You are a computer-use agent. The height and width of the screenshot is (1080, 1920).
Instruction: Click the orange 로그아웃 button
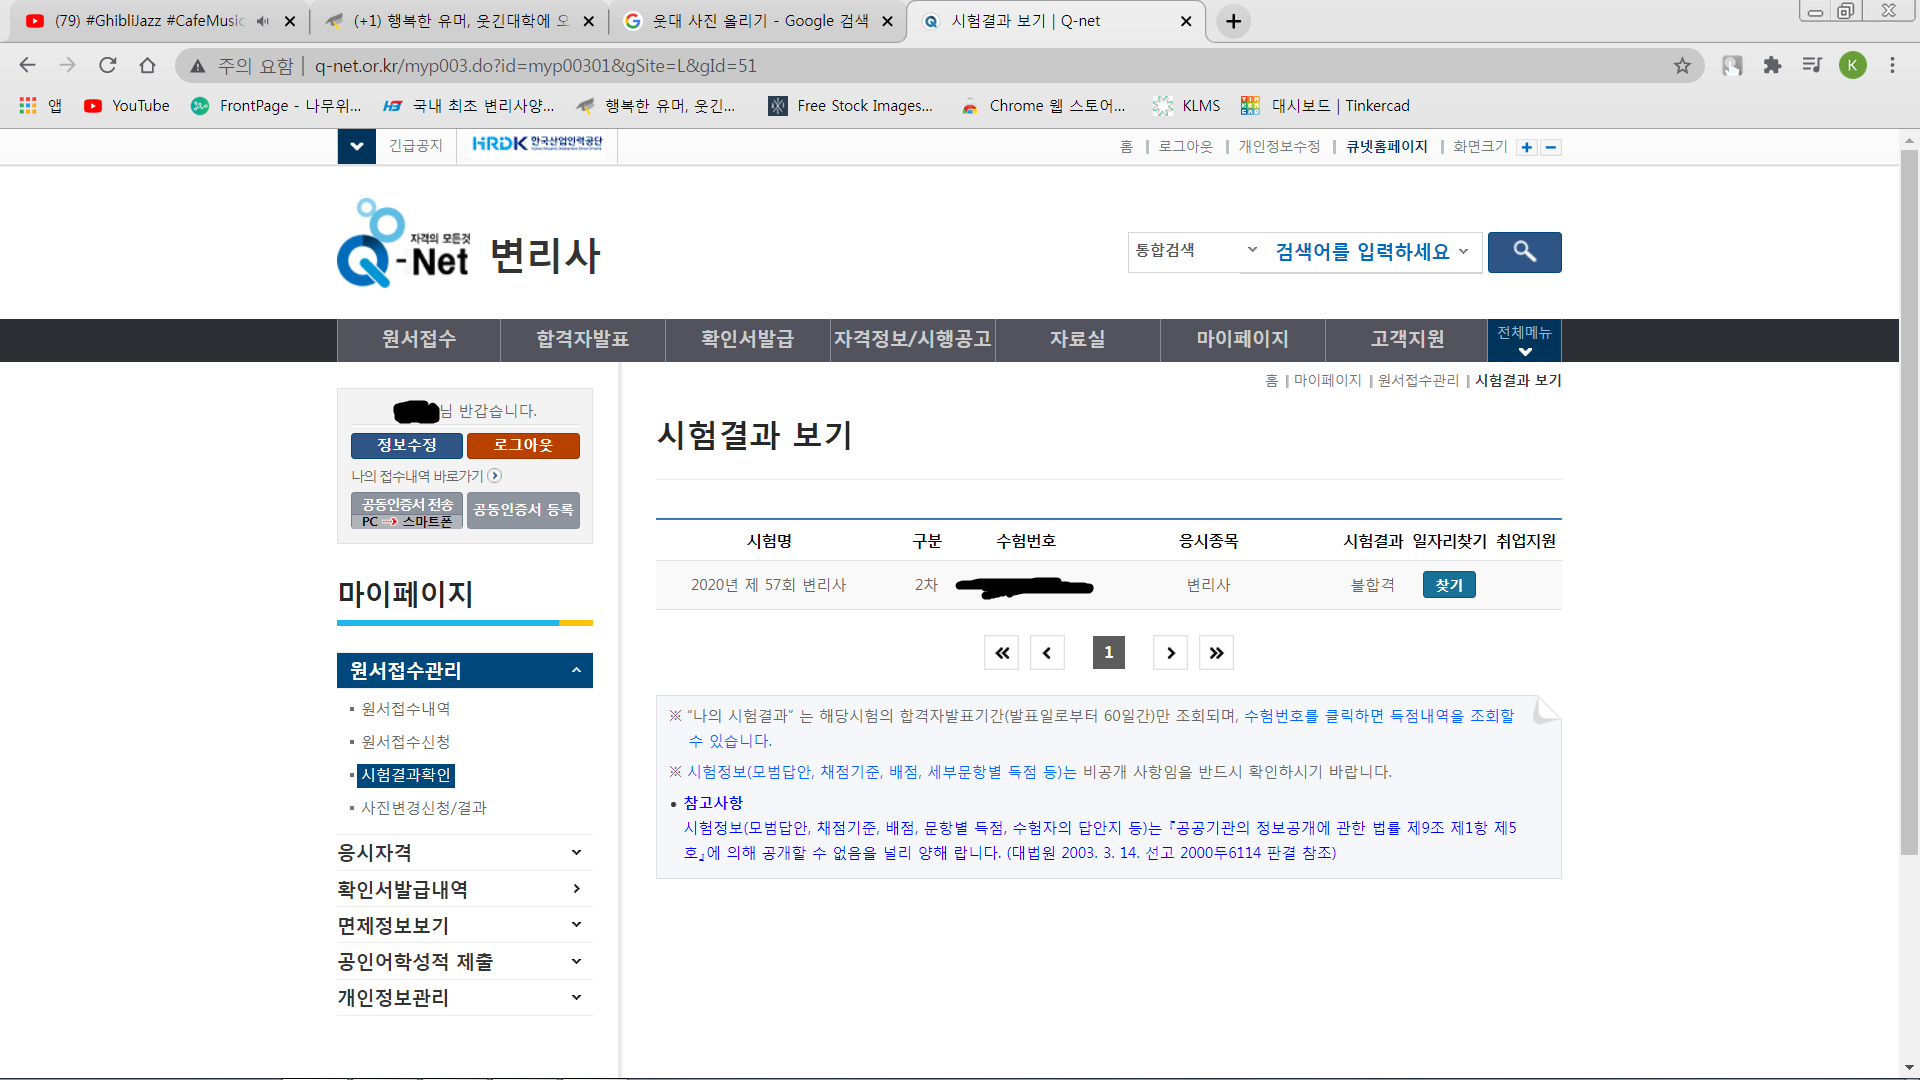pyautogui.click(x=523, y=445)
